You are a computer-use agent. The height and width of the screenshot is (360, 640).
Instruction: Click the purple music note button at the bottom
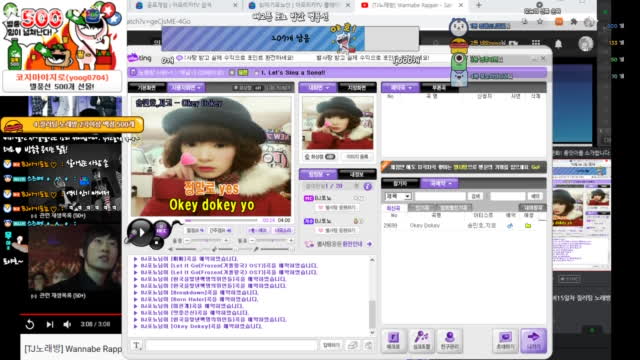point(393,340)
